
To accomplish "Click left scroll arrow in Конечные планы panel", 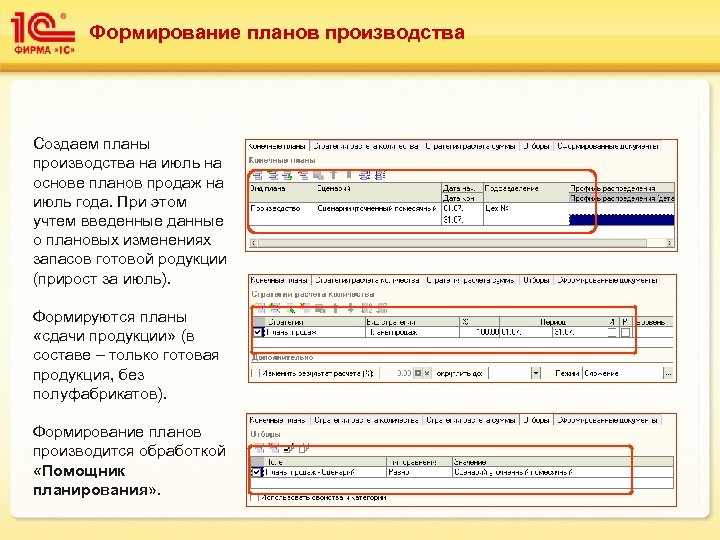I will tap(253, 242).
